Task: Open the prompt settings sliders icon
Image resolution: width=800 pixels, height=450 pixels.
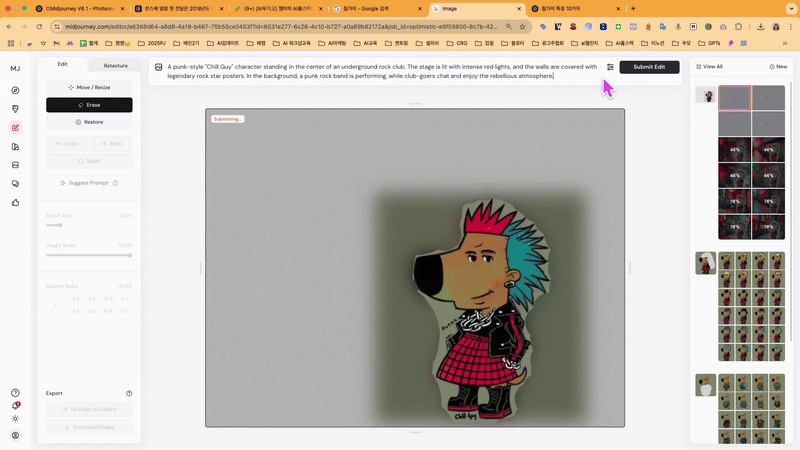Action: click(x=610, y=67)
